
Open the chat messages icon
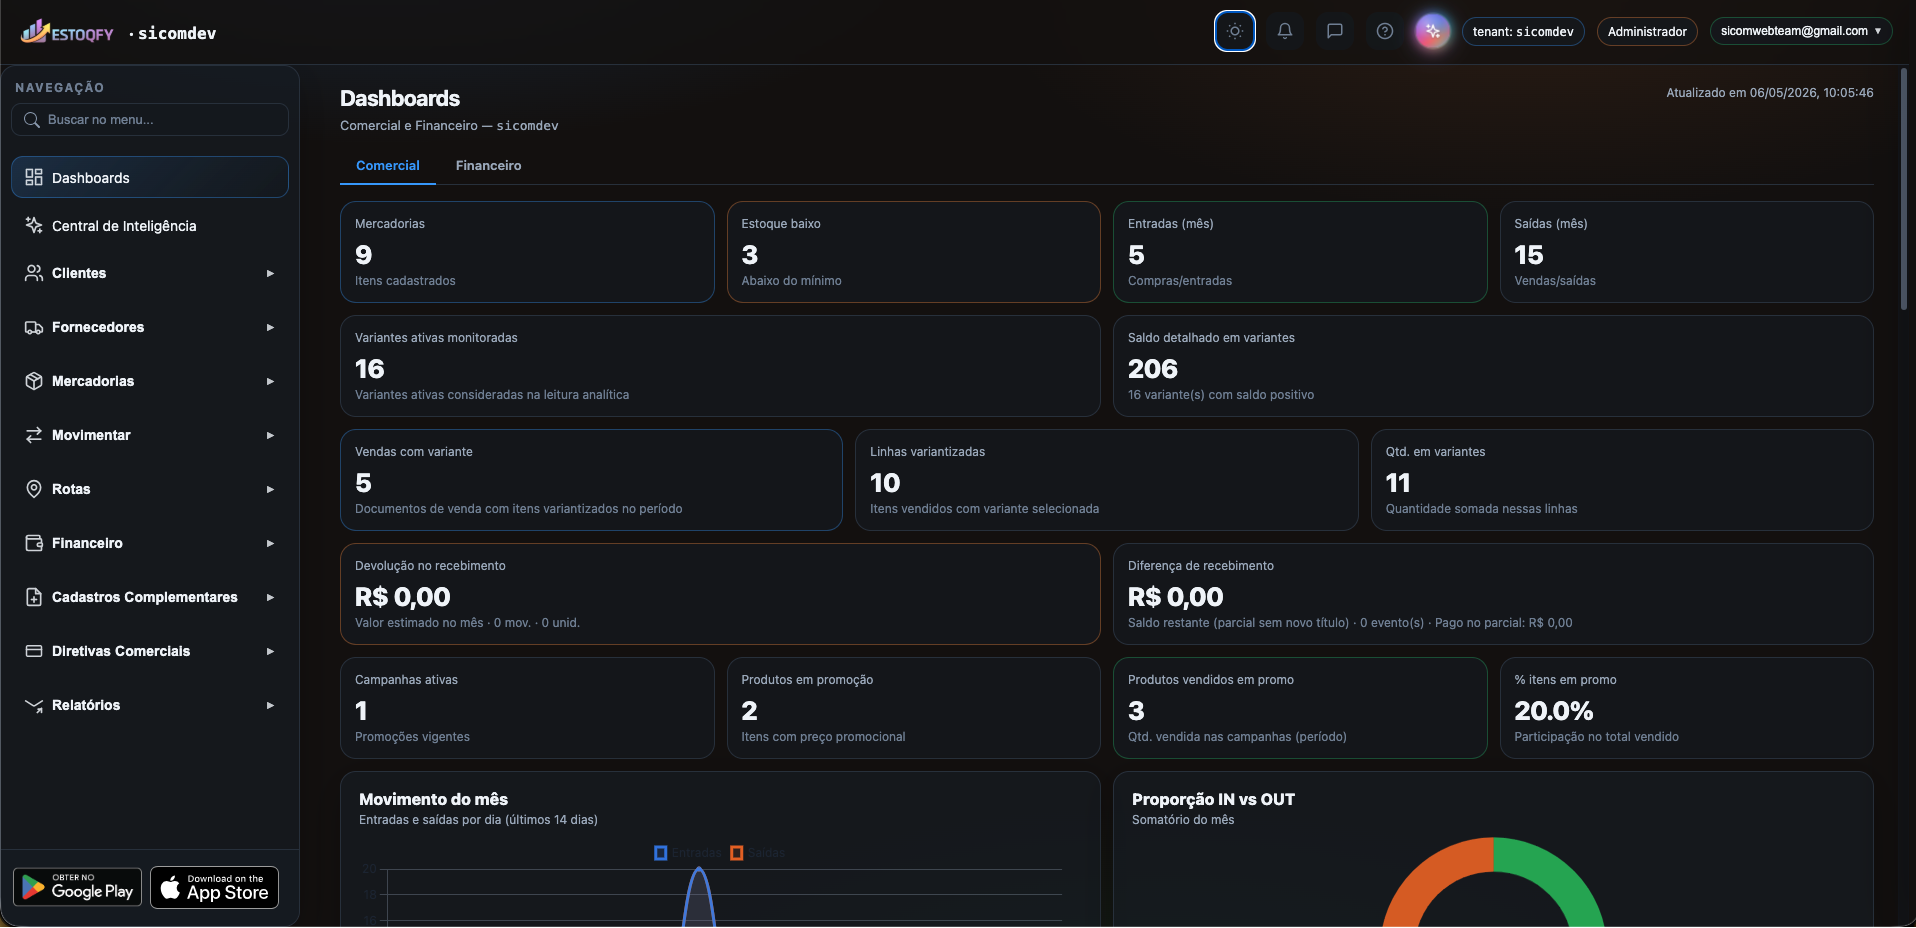pos(1335,31)
